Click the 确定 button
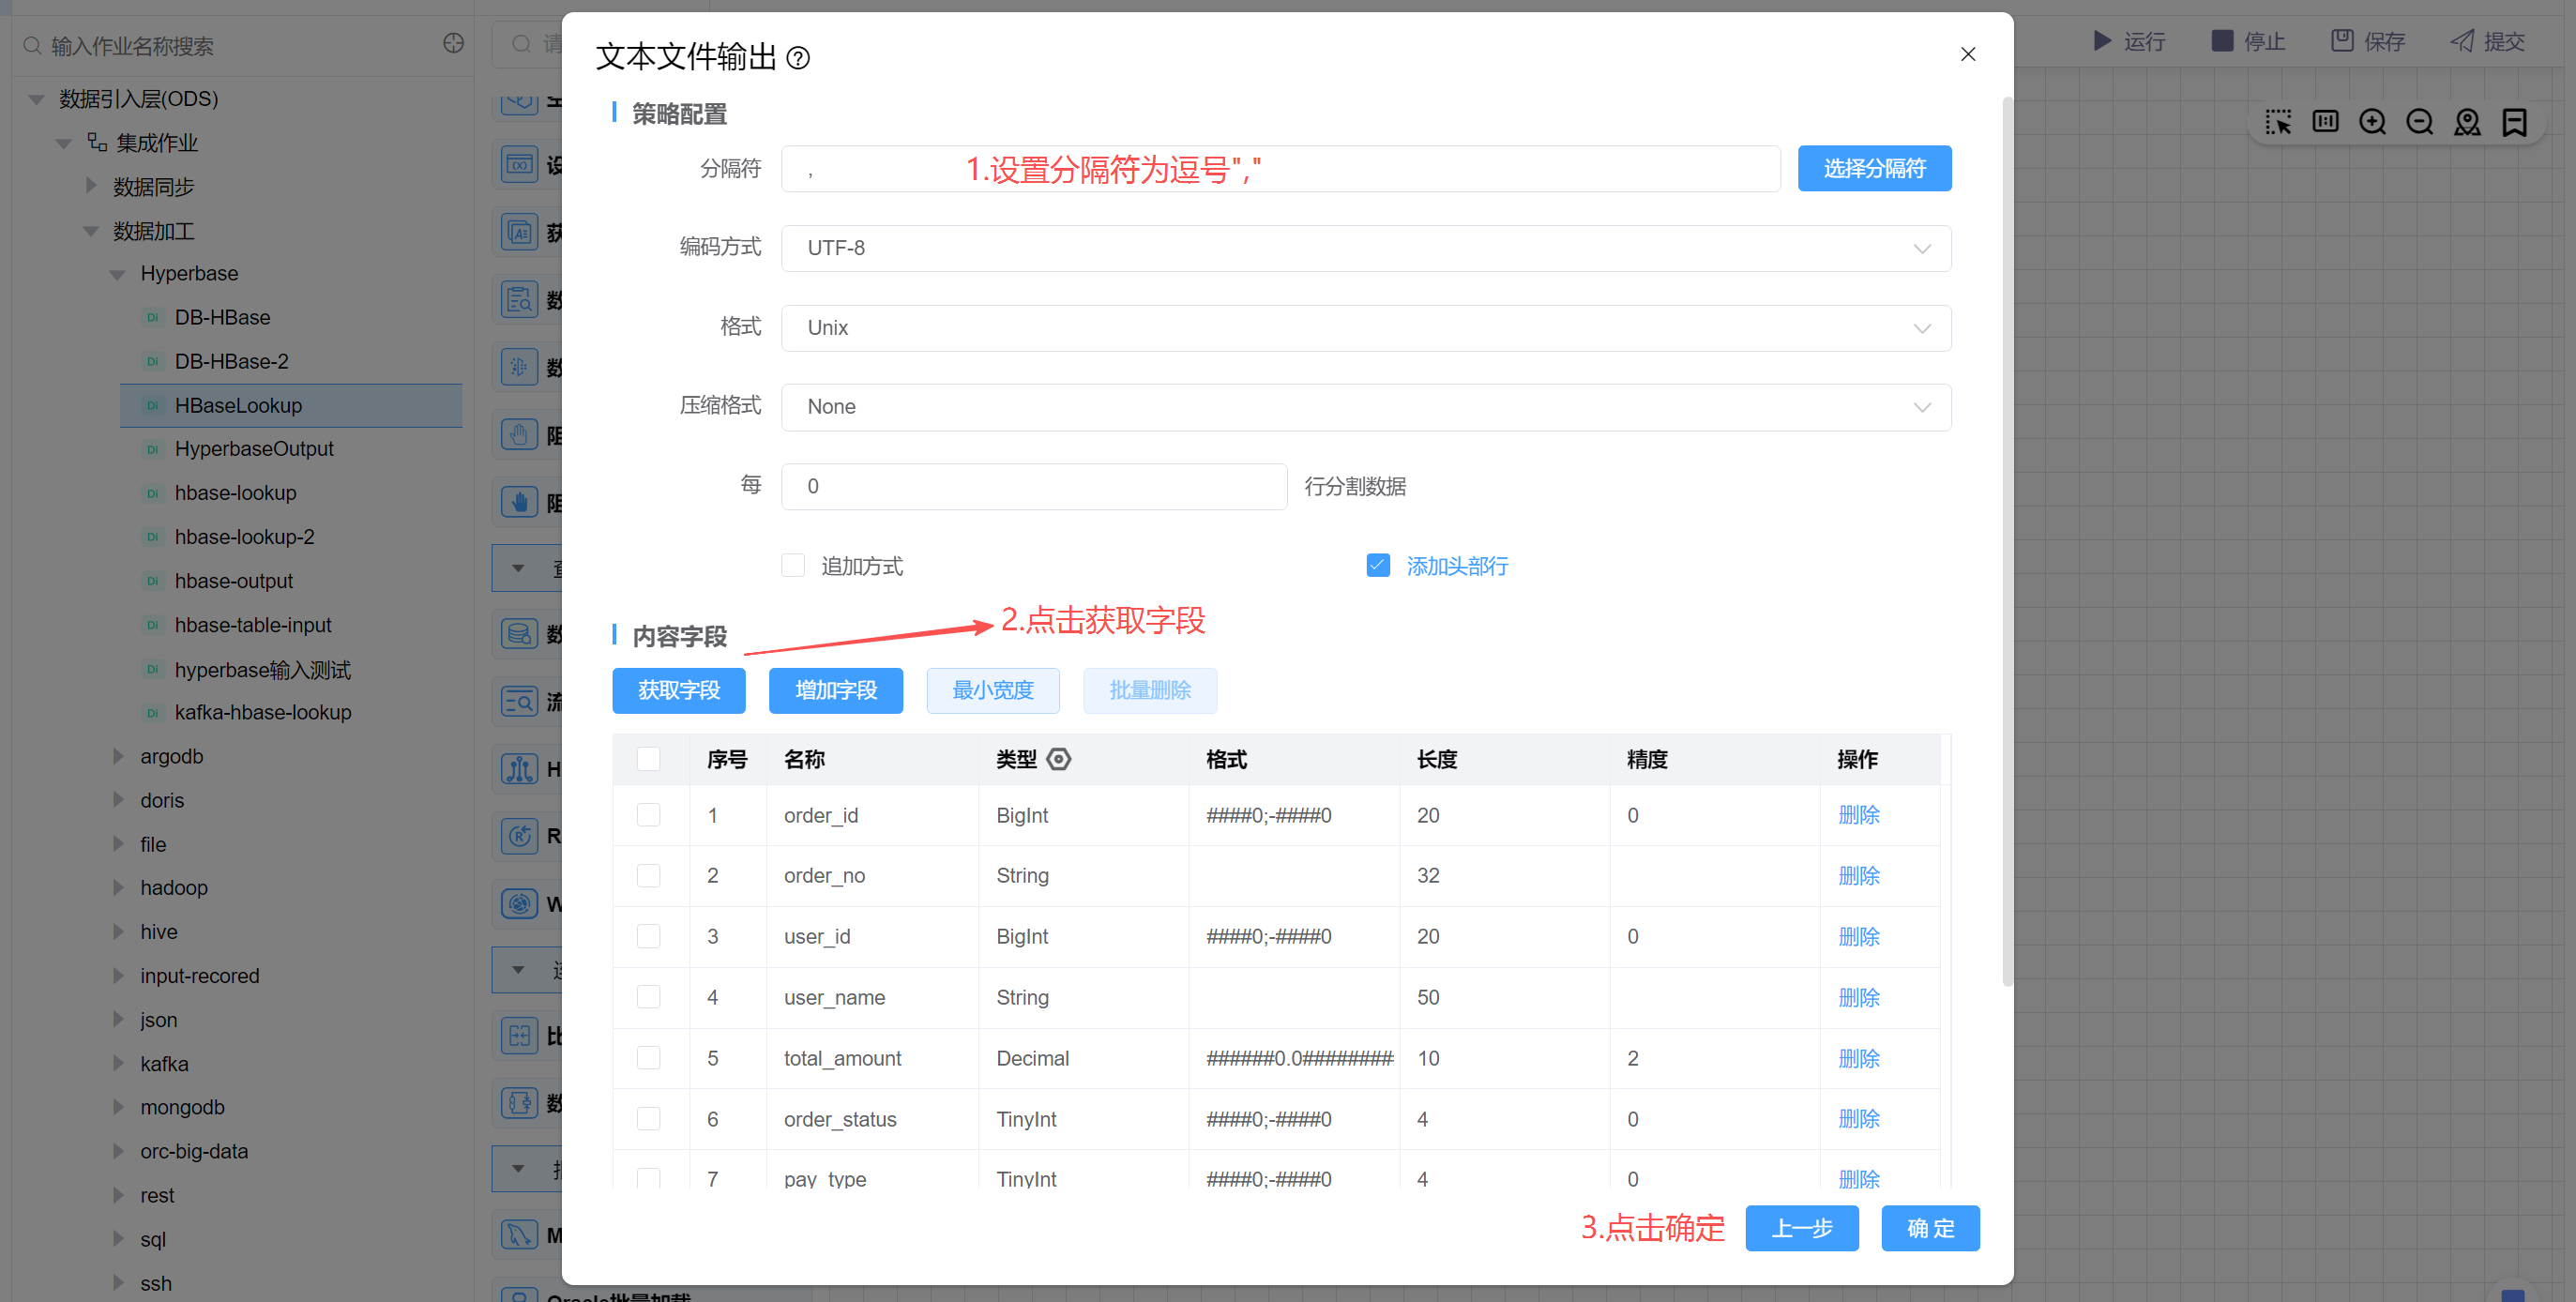This screenshot has height=1302, width=2576. click(1929, 1228)
